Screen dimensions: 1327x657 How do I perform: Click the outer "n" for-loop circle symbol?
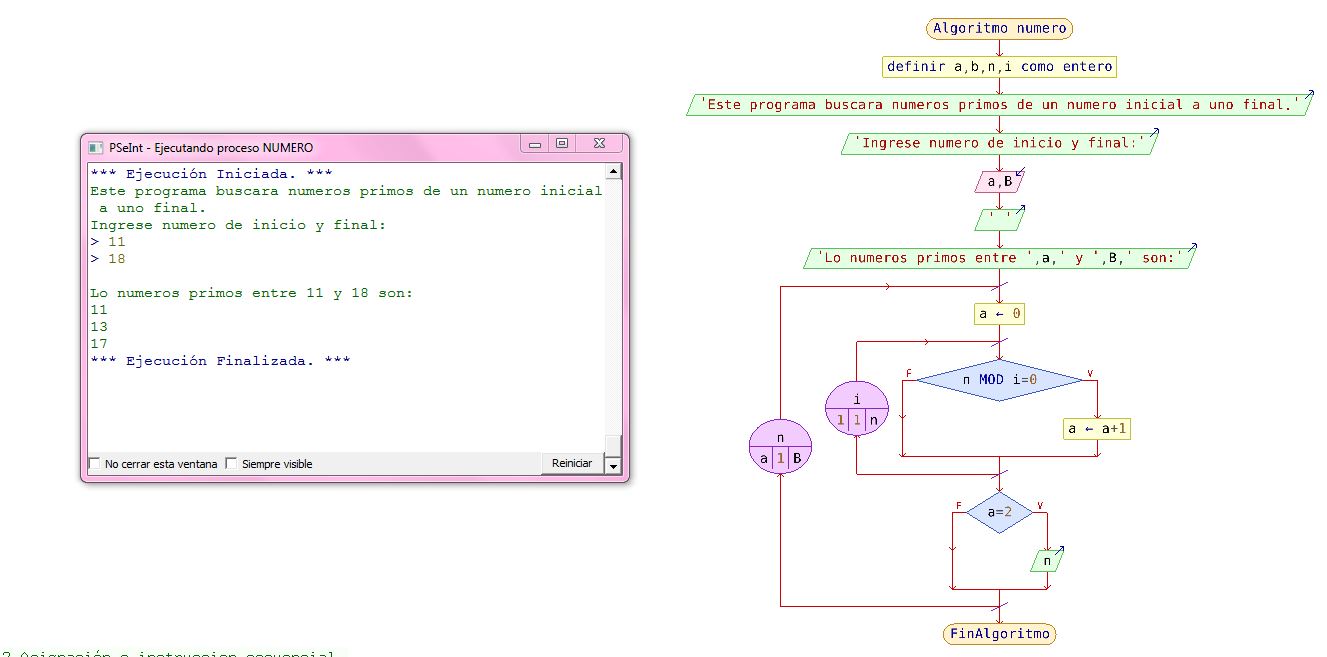pyautogui.click(x=780, y=446)
